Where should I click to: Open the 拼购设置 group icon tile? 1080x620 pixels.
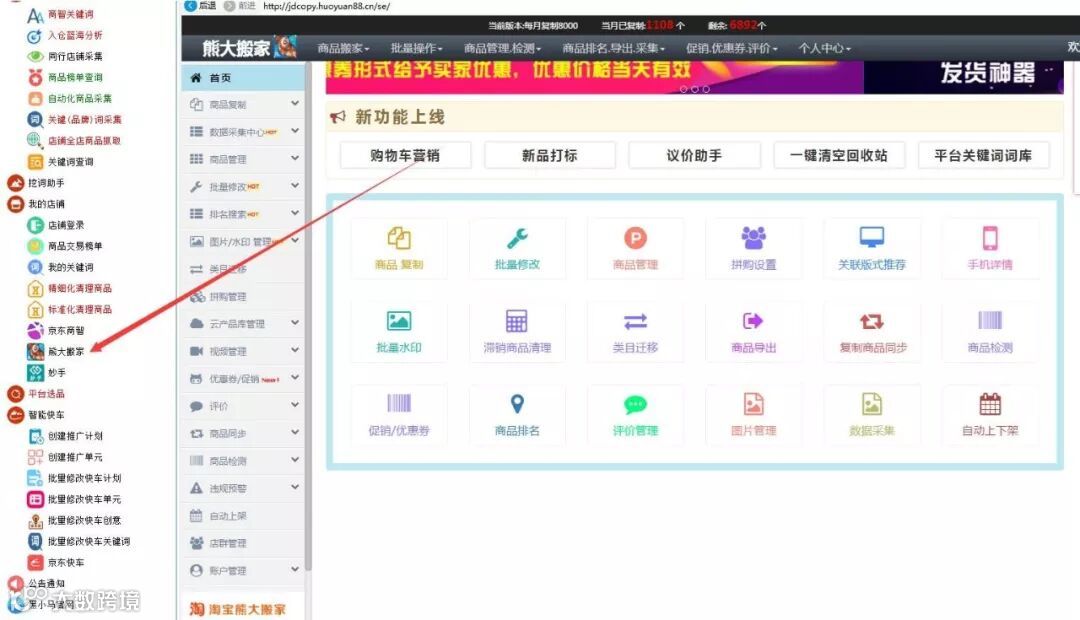pos(754,248)
